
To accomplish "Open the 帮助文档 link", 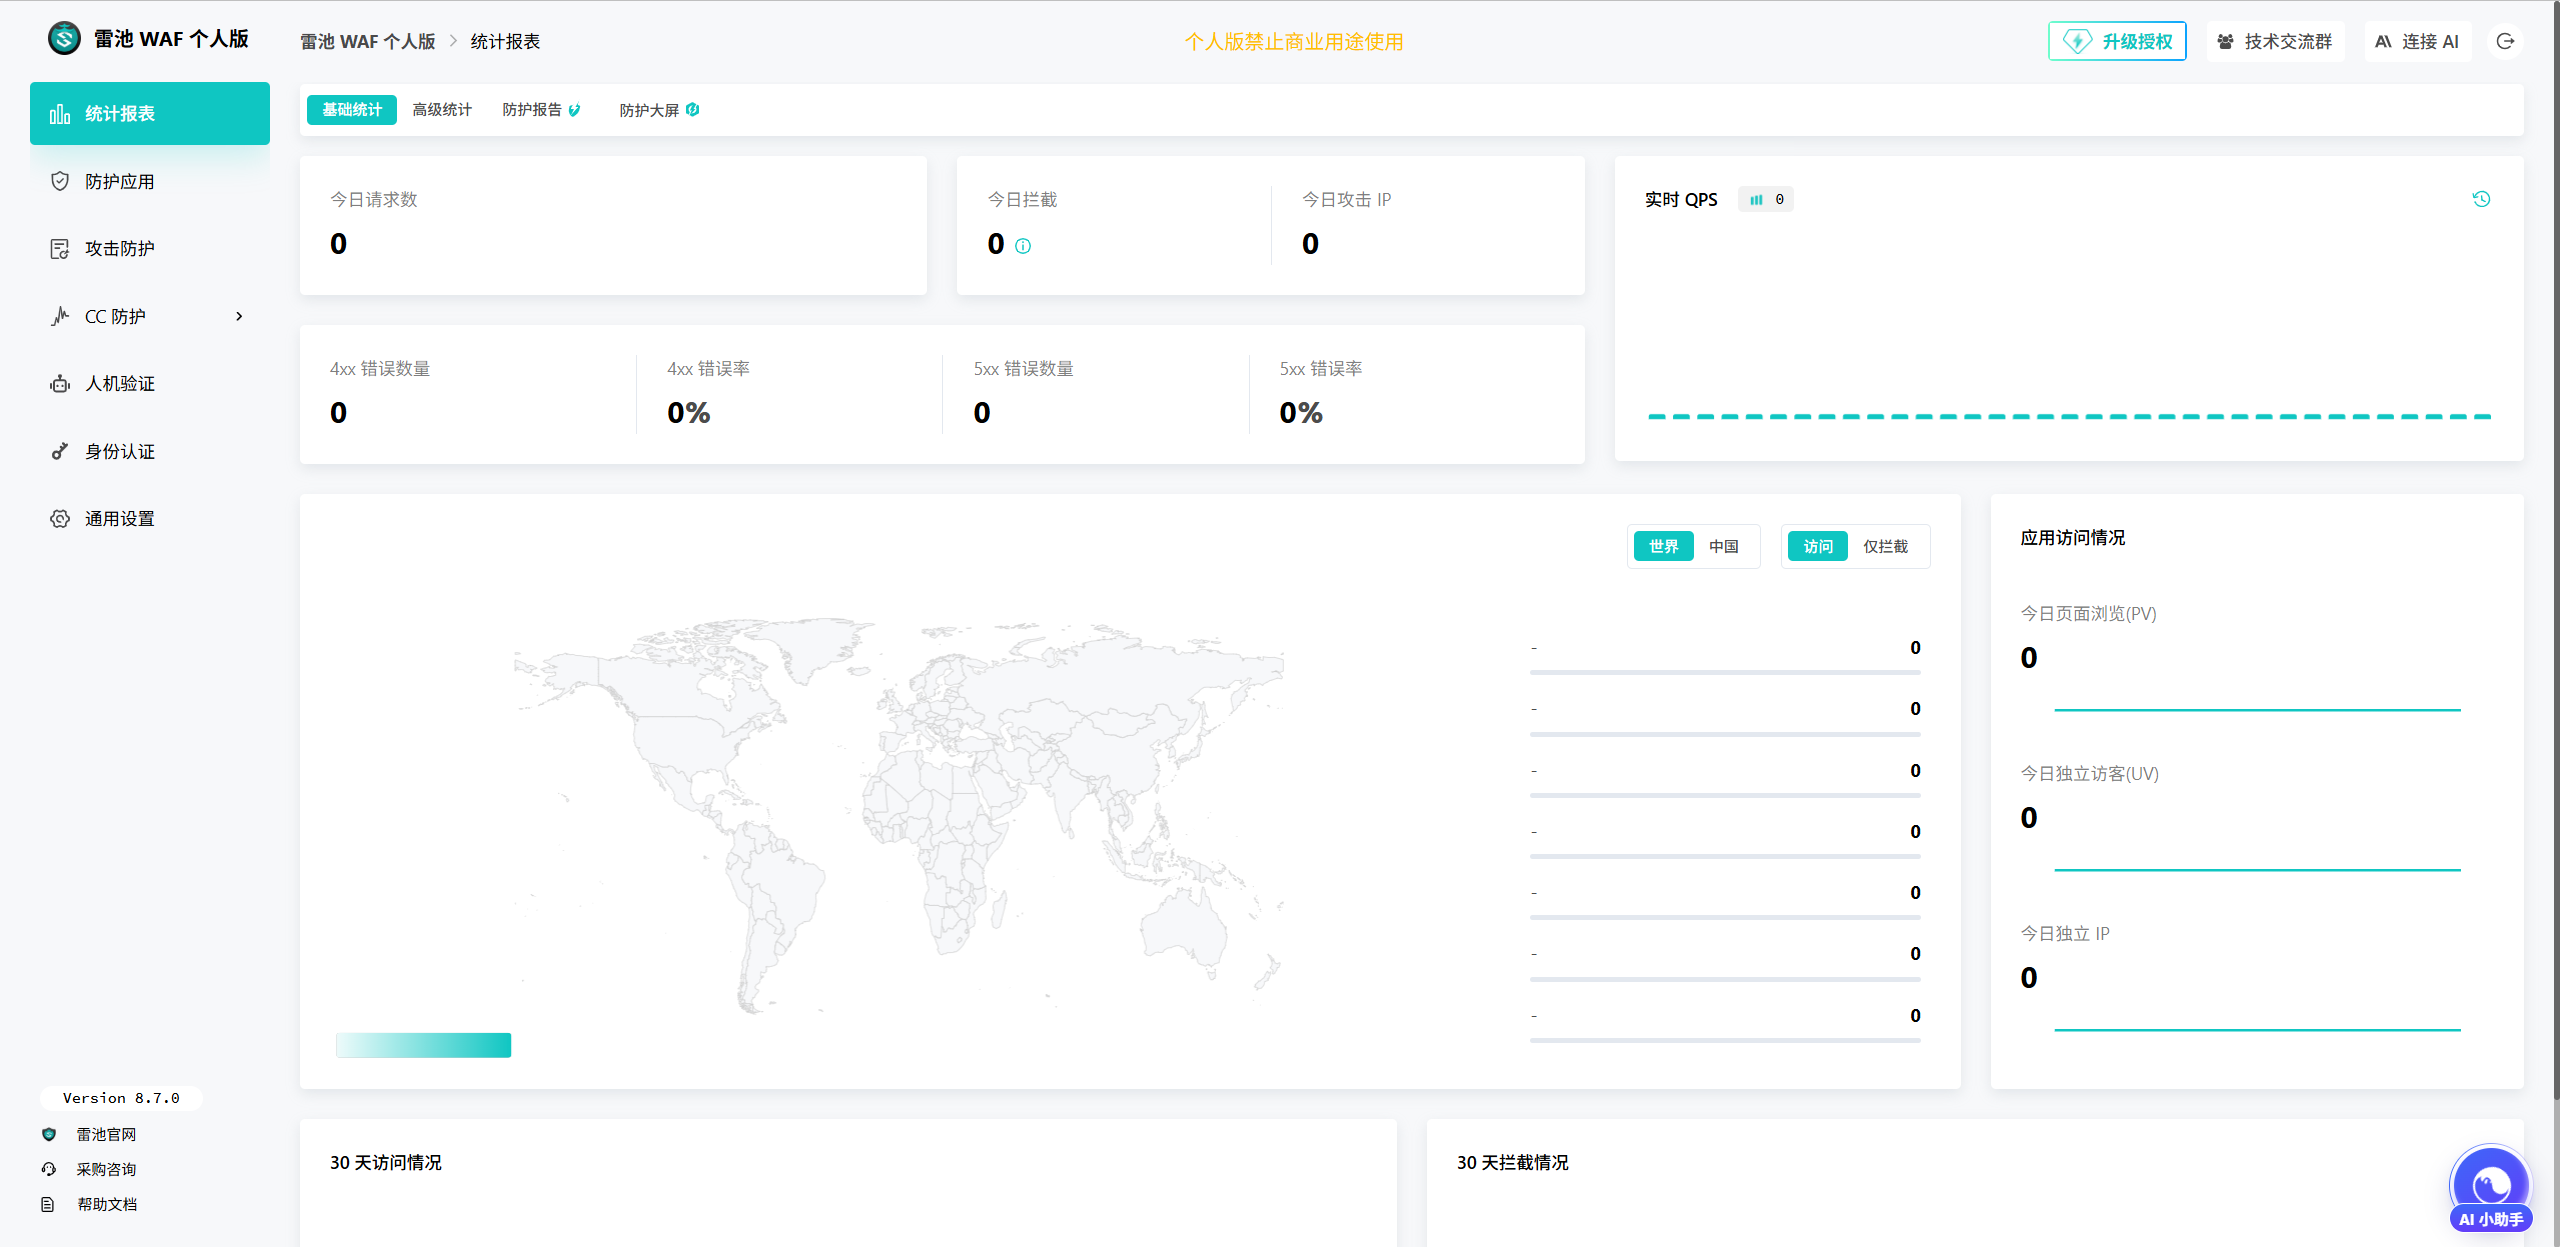I will click(x=107, y=1204).
